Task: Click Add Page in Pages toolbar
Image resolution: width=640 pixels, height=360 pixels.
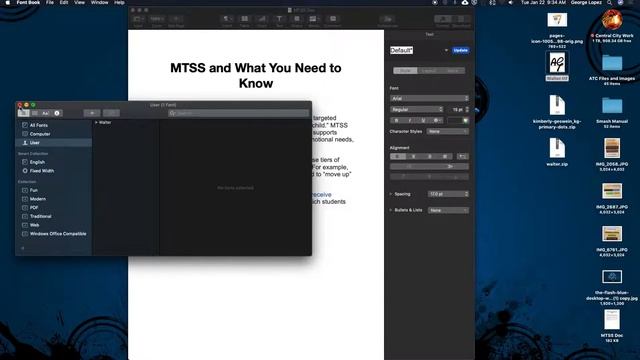Action: (176, 20)
